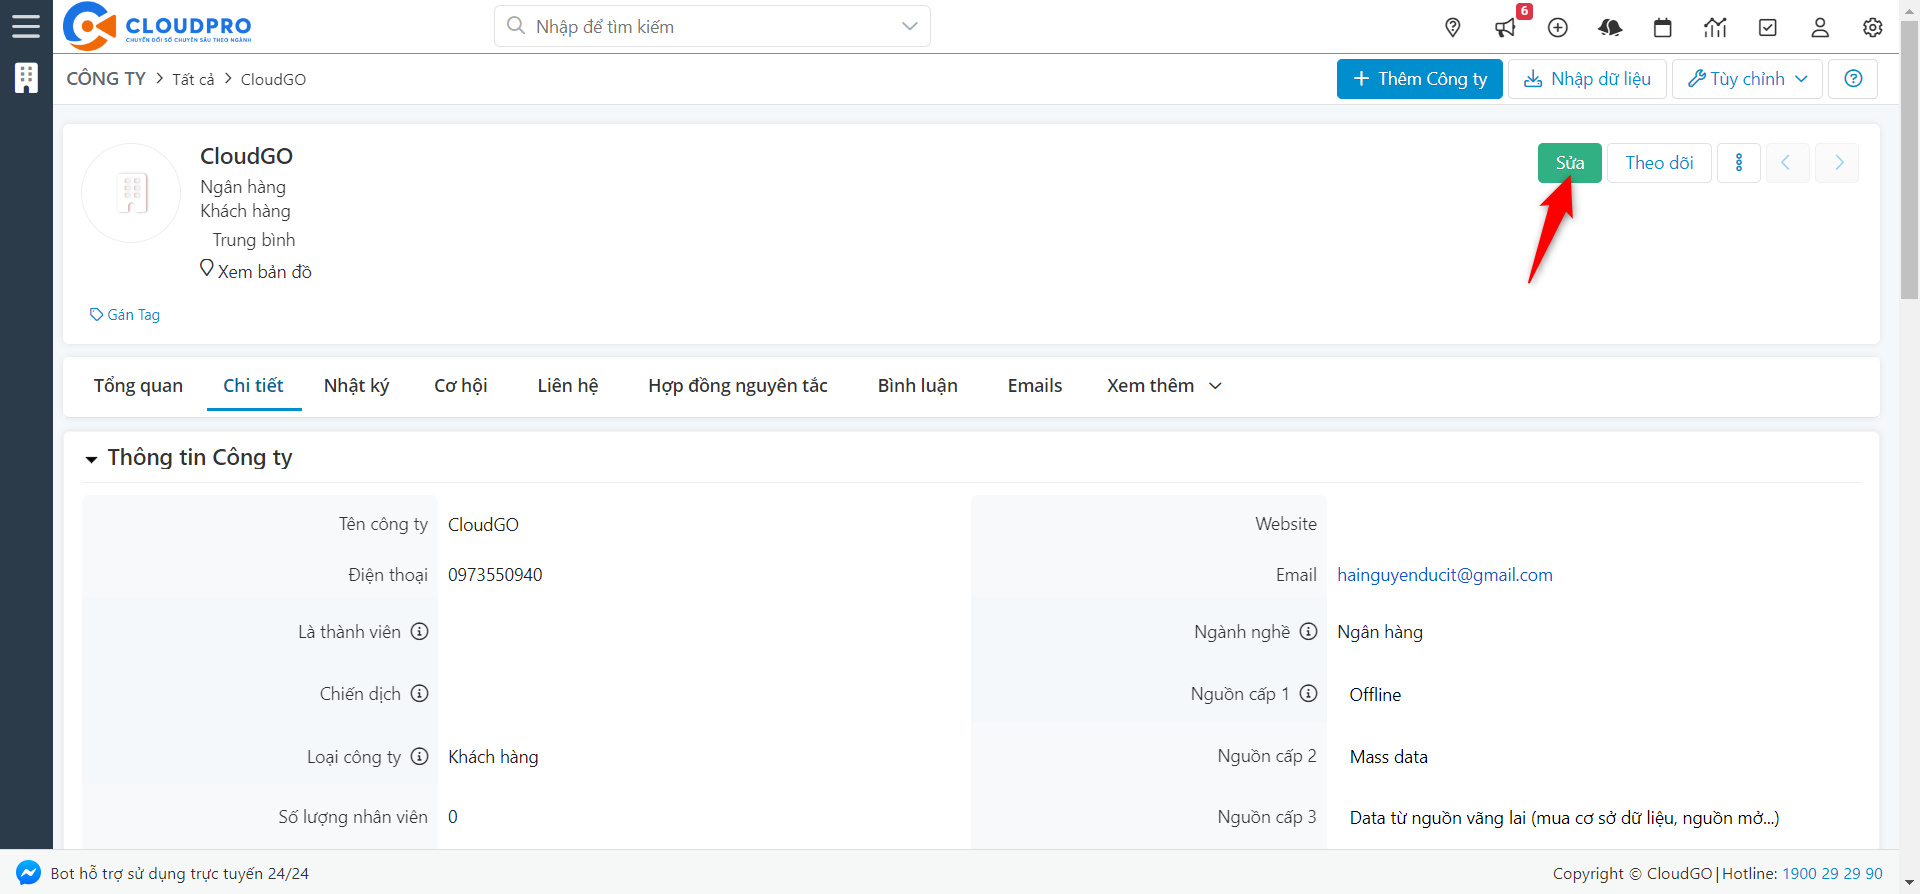
Task: Open the Tùy chỉnh dropdown
Action: pos(1747,79)
